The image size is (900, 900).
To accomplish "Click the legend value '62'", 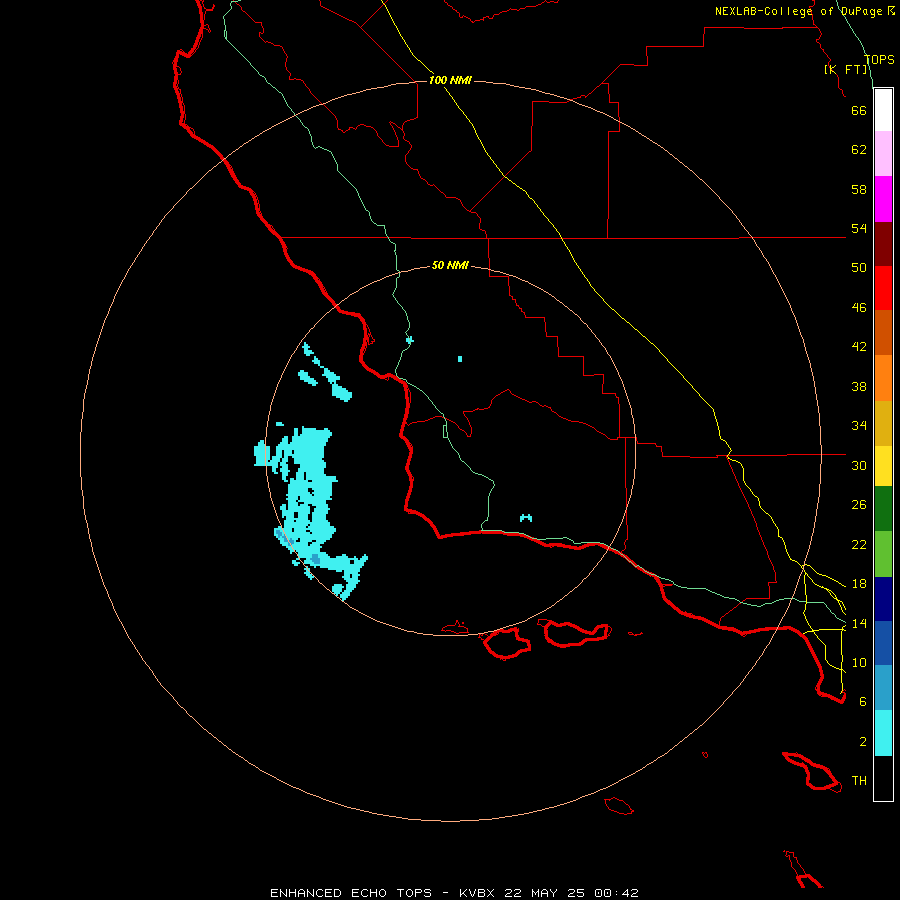I will click(x=859, y=150).
